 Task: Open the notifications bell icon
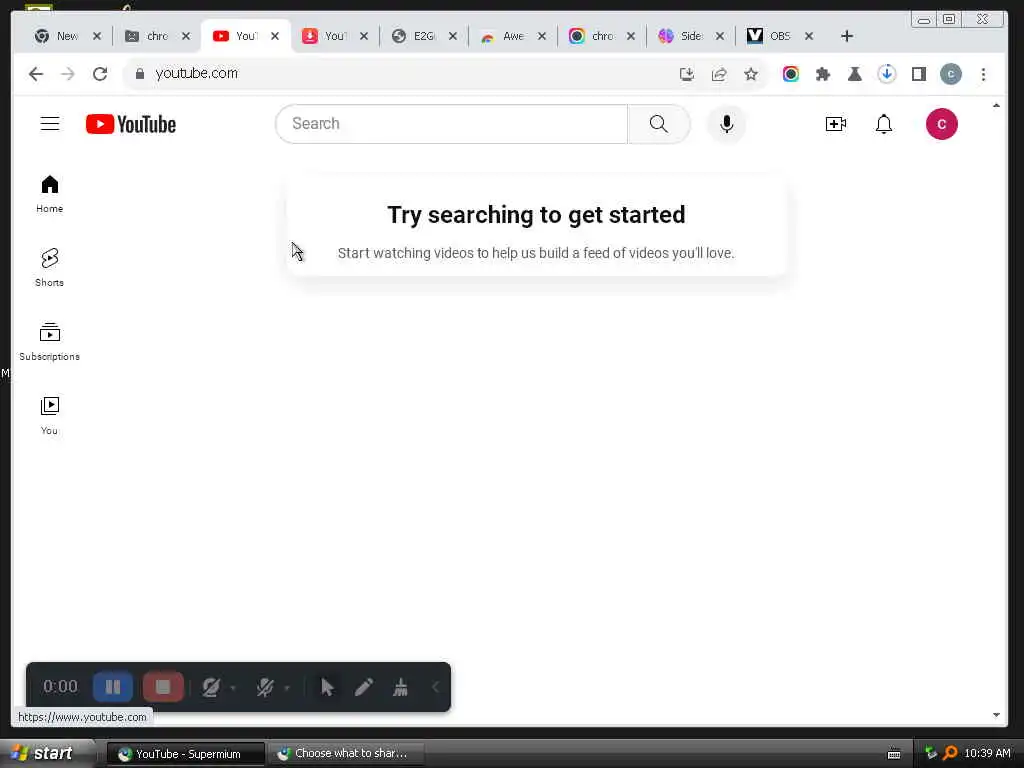click(x=884, y=124)
